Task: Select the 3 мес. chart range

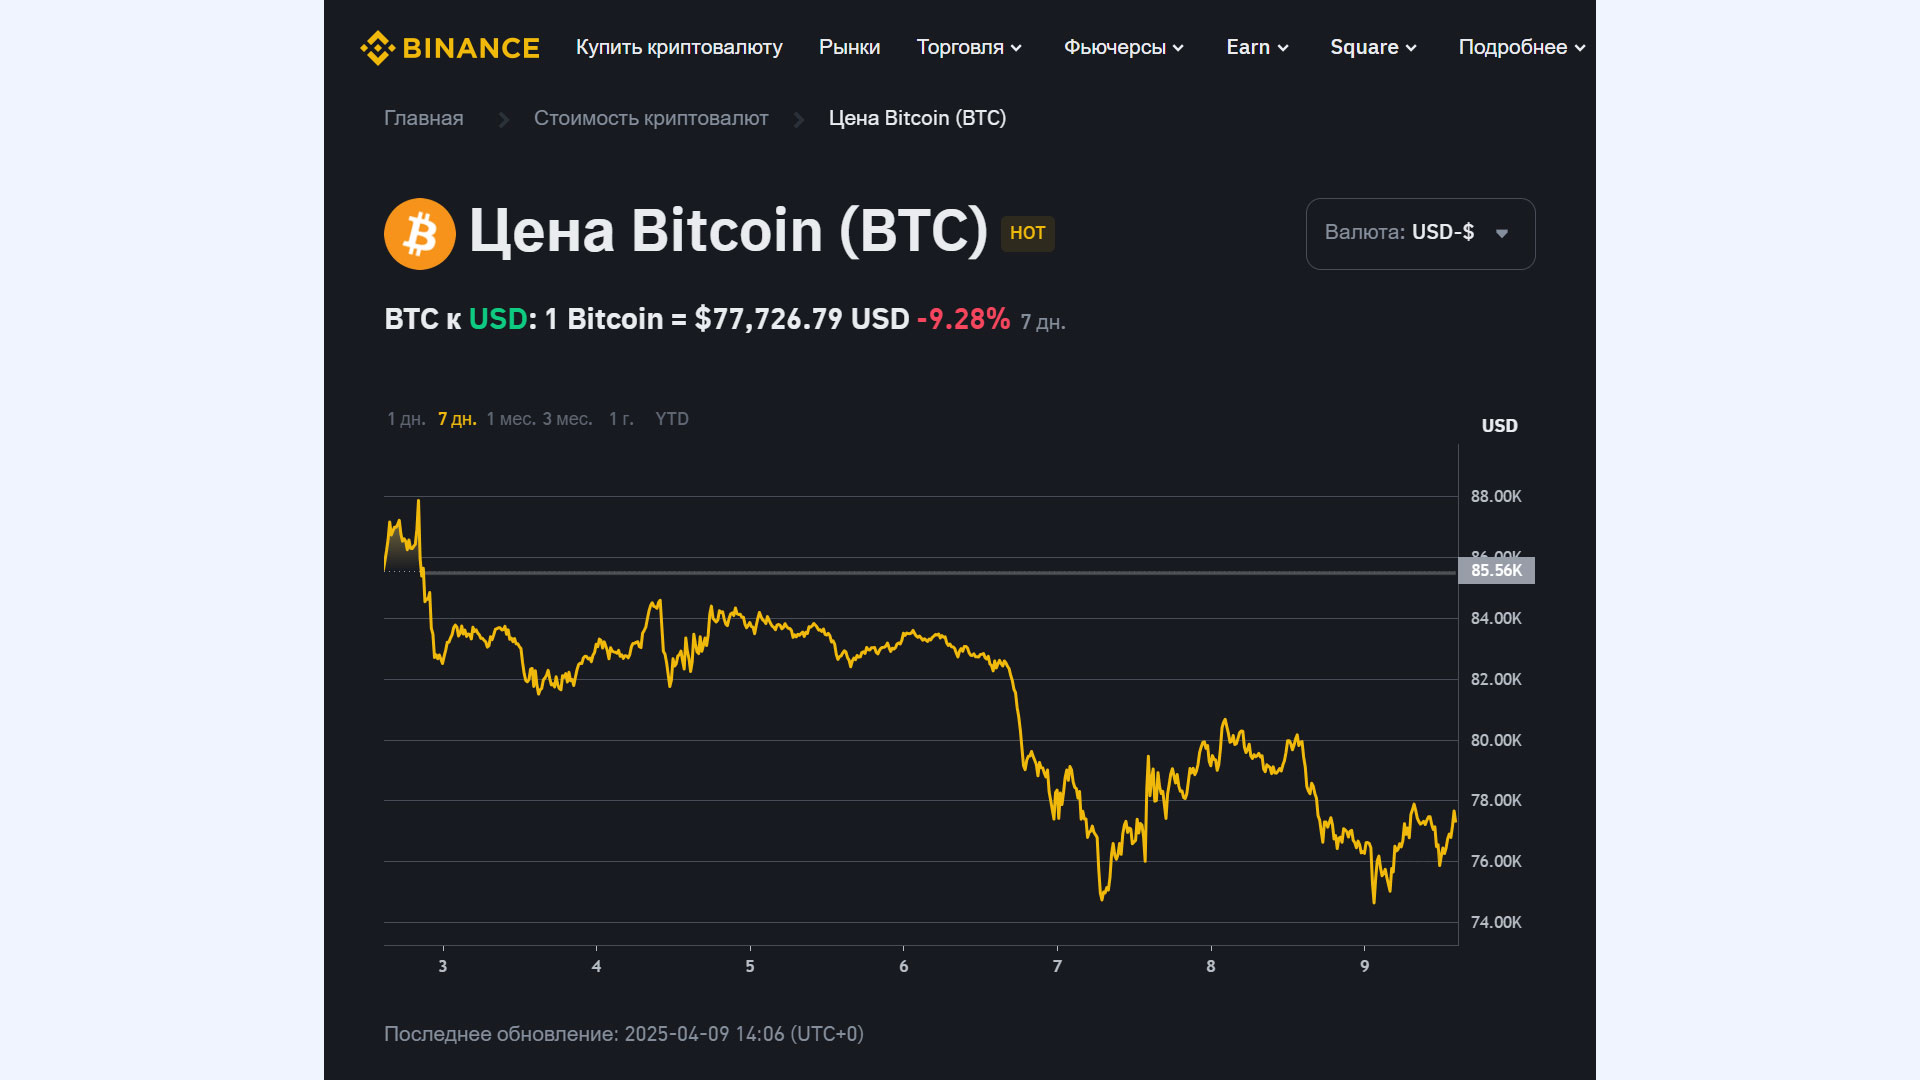Action: coord(567,419)
